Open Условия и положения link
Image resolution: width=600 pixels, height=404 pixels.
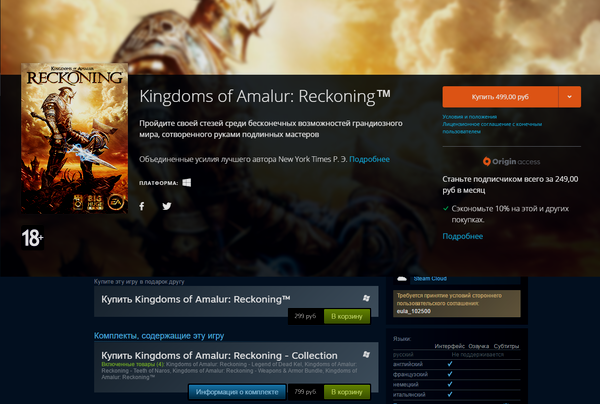coord(470,117)
